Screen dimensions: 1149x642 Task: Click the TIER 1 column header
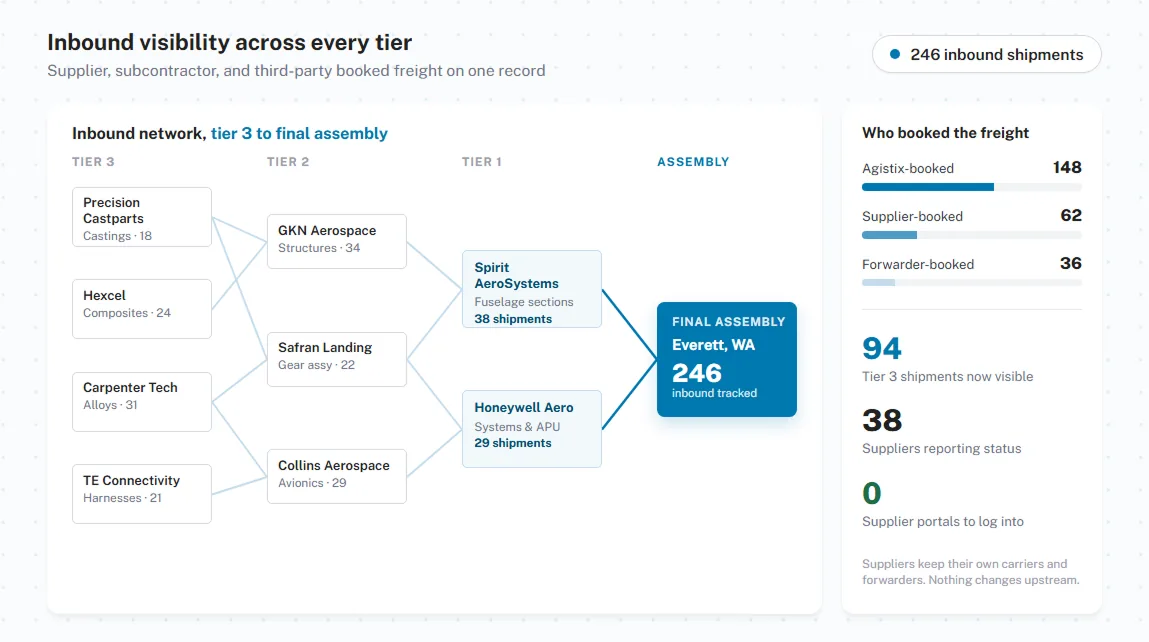tap(481, 162)
